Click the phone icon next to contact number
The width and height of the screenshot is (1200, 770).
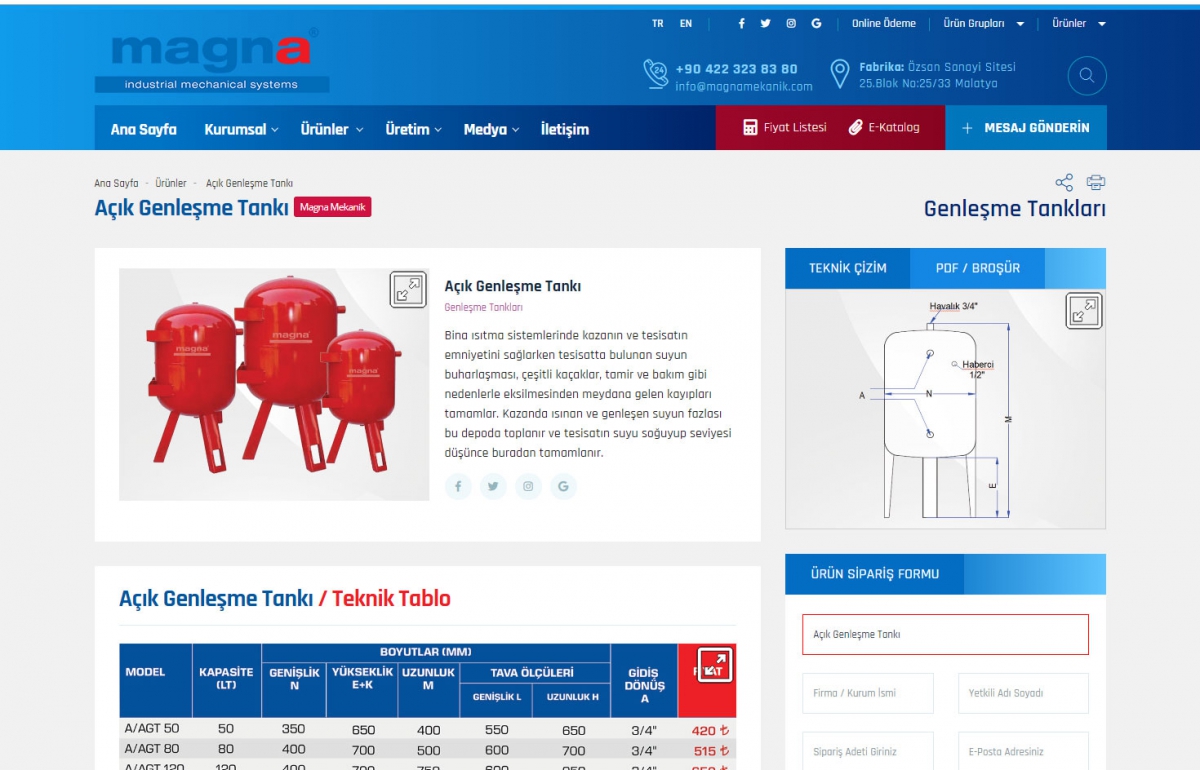click(655, 74)
